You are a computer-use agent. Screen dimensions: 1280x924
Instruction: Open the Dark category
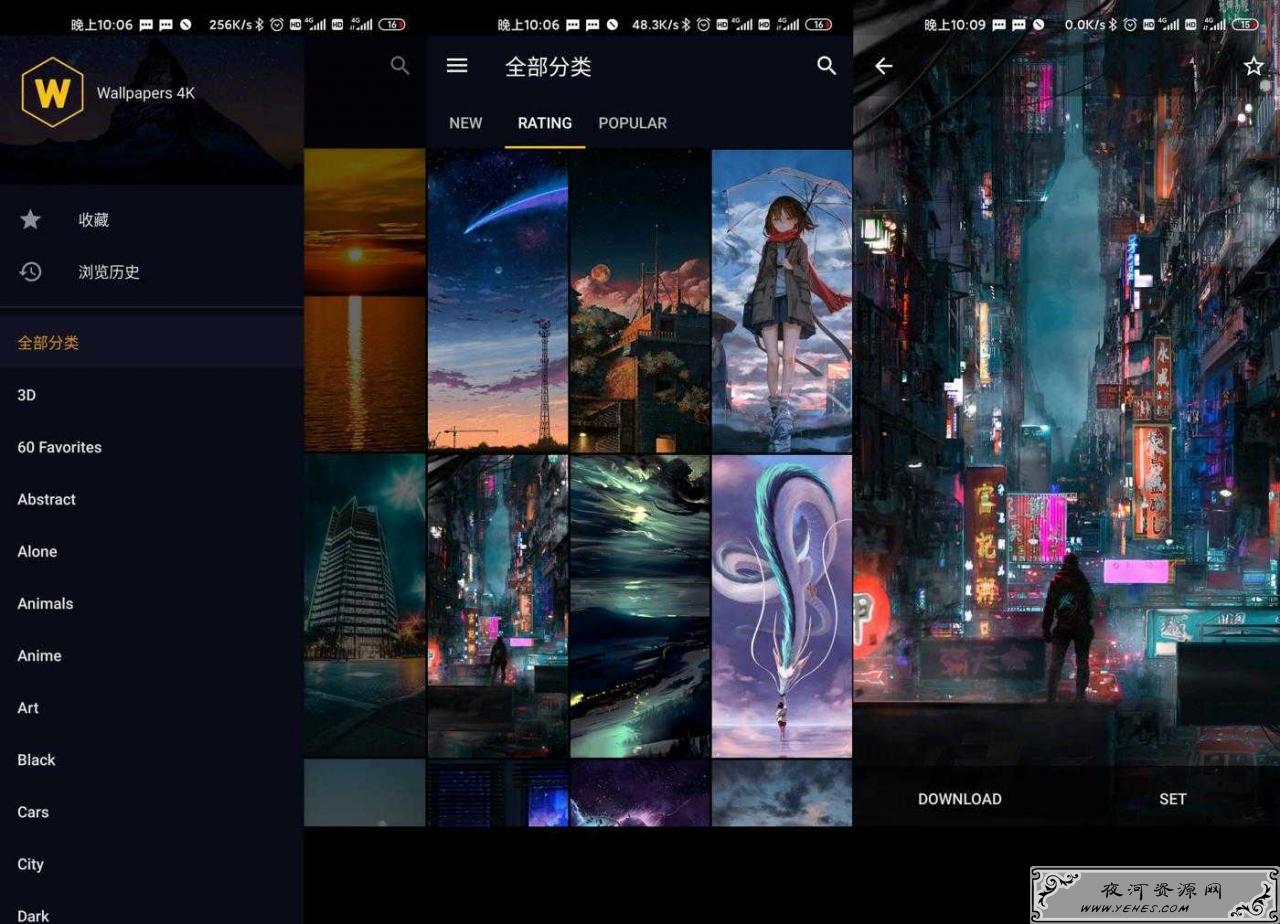click(x=152, y=910)
